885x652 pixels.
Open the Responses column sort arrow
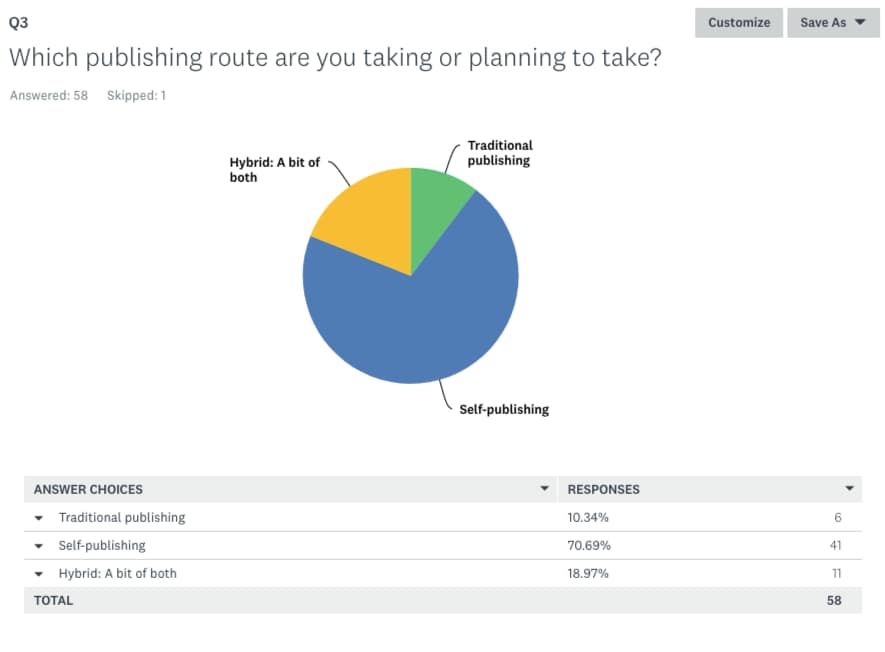[x=849, y=488]
